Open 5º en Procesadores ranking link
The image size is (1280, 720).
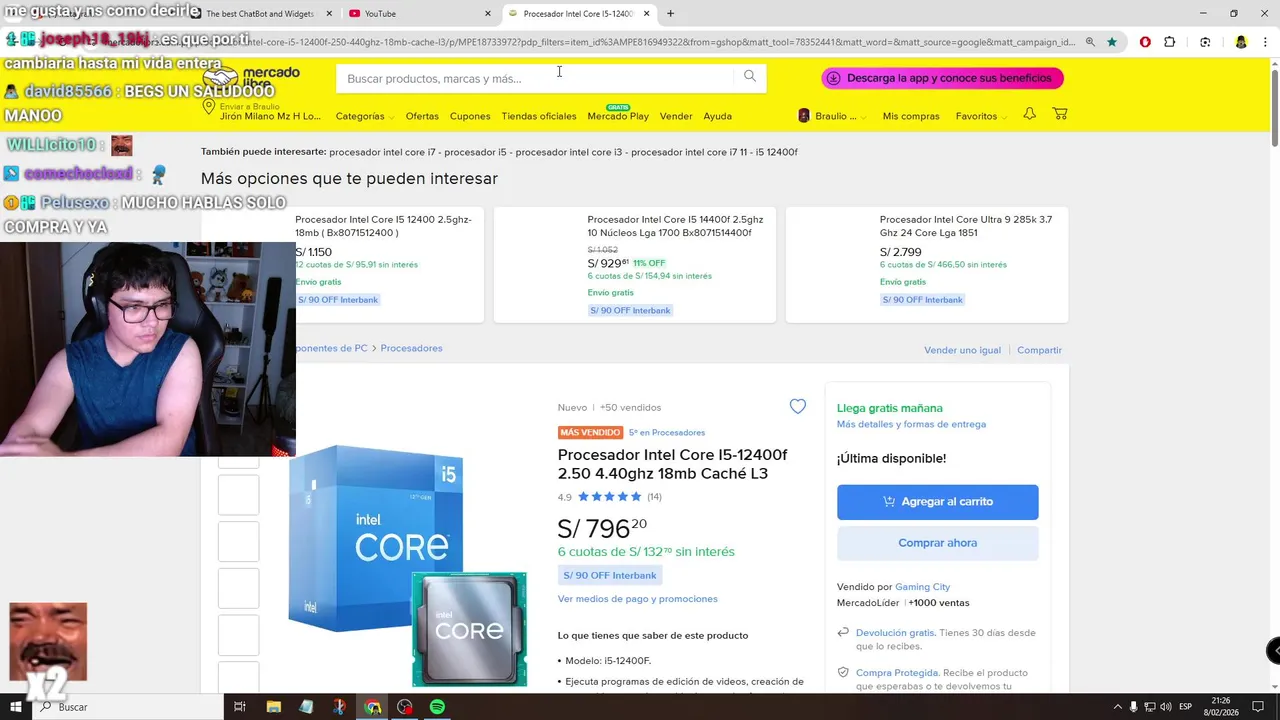point(667,433)
